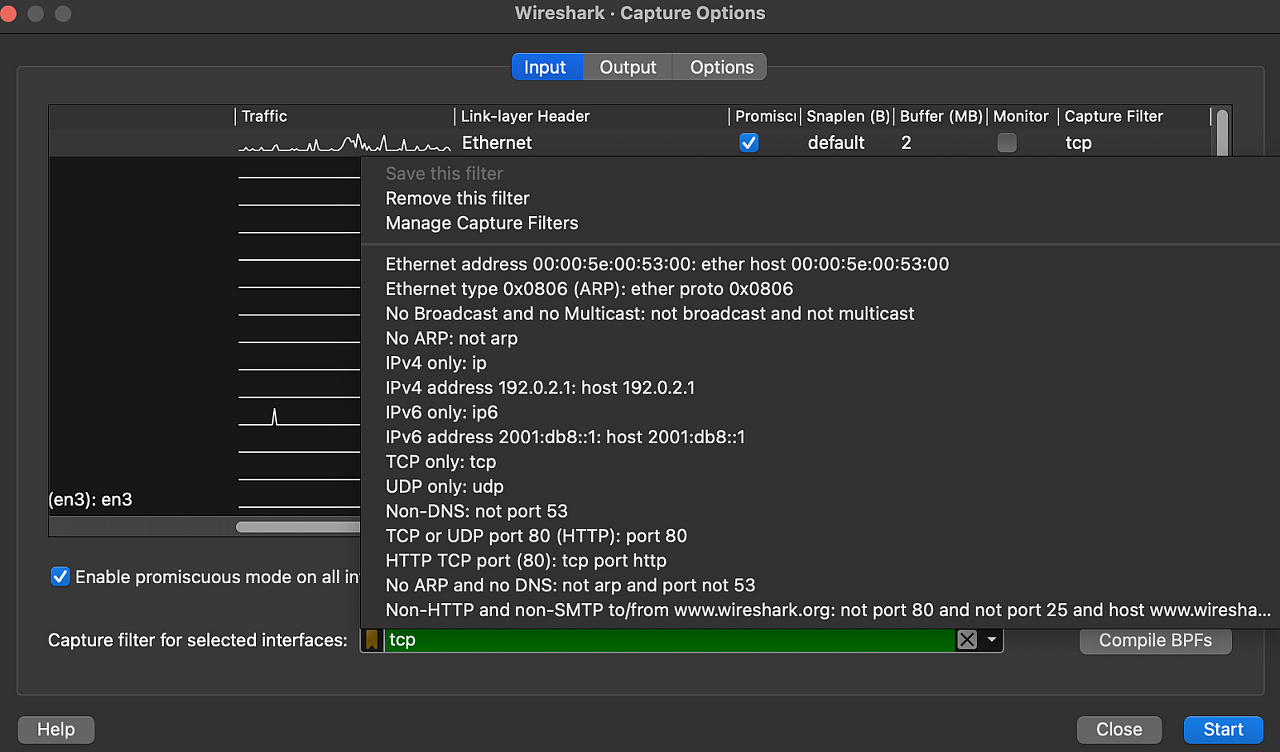1280x752 pixels.
Task: Select Ethernet type 0x0806 (ARP) filter
Action: 589,289
